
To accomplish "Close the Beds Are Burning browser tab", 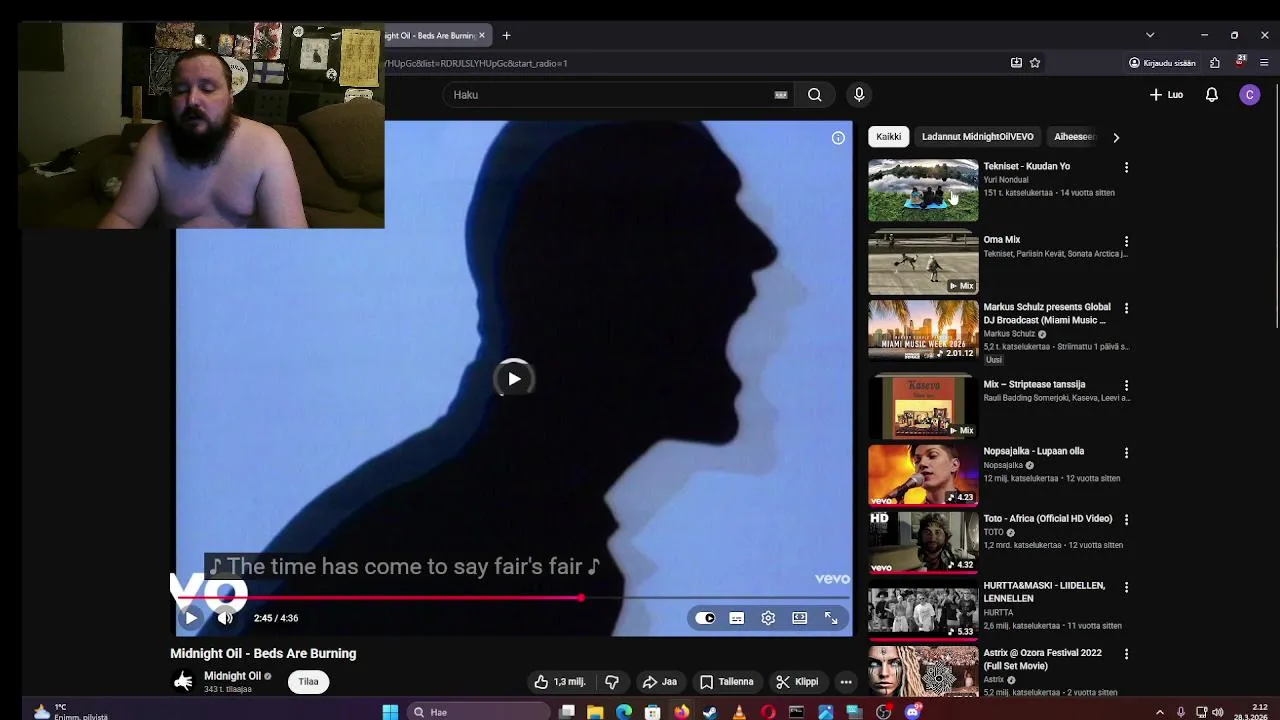I will 482,35.
